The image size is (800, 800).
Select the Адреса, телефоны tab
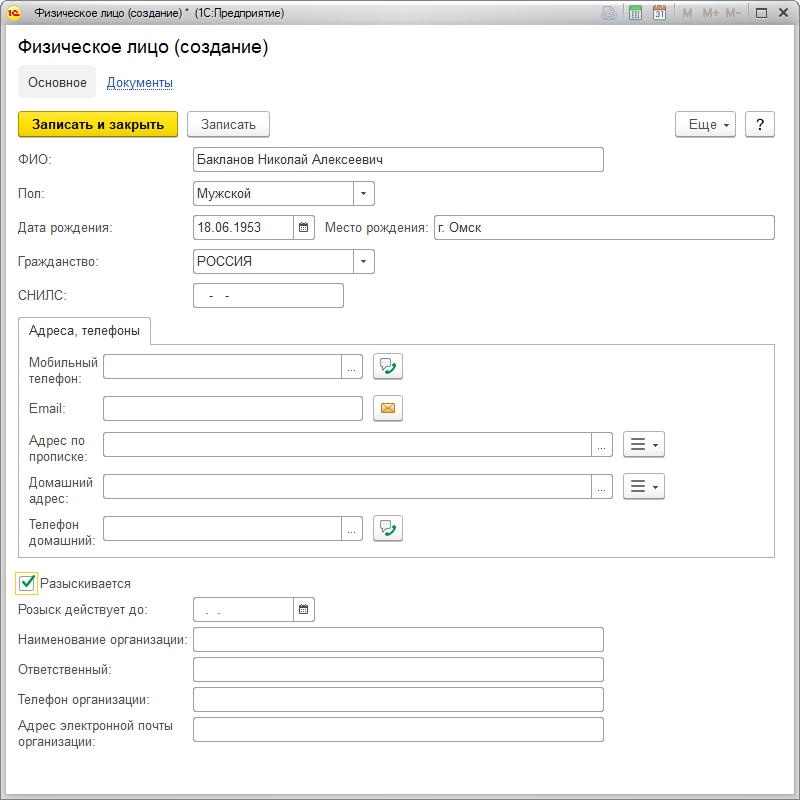coord(84,330)
